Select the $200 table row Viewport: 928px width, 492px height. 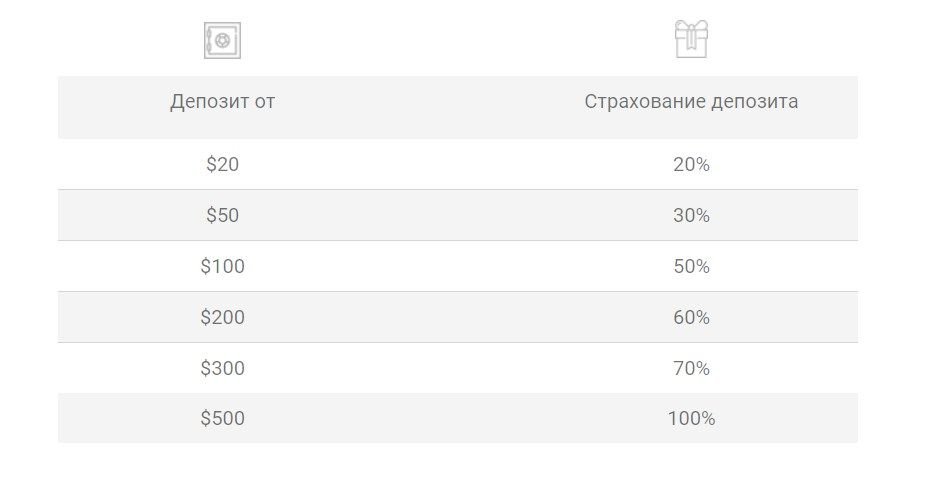pos(457,317)
